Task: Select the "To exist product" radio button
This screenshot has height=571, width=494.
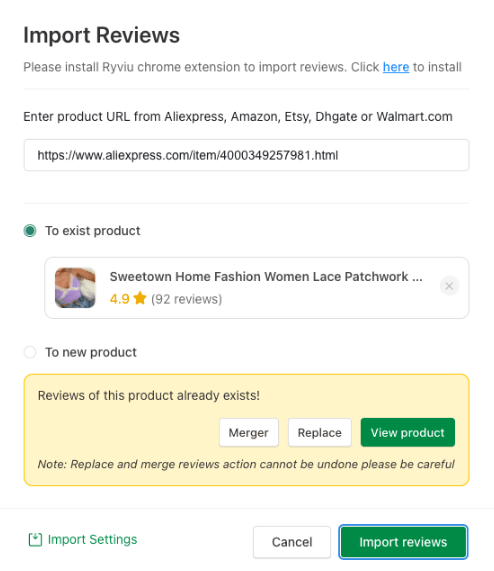Action: pyautogui.click(x=30, y=231)
